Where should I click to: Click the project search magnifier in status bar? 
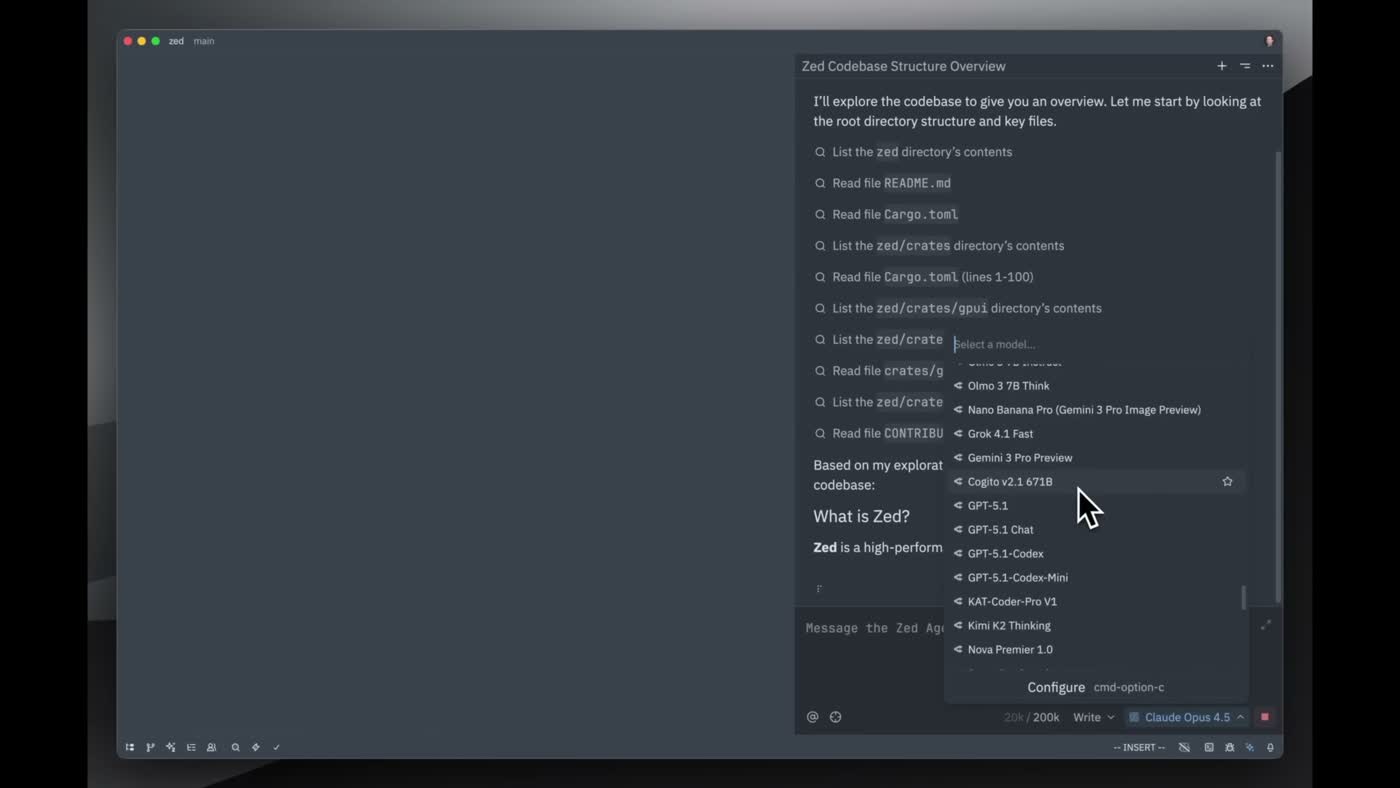pos(236,747)
